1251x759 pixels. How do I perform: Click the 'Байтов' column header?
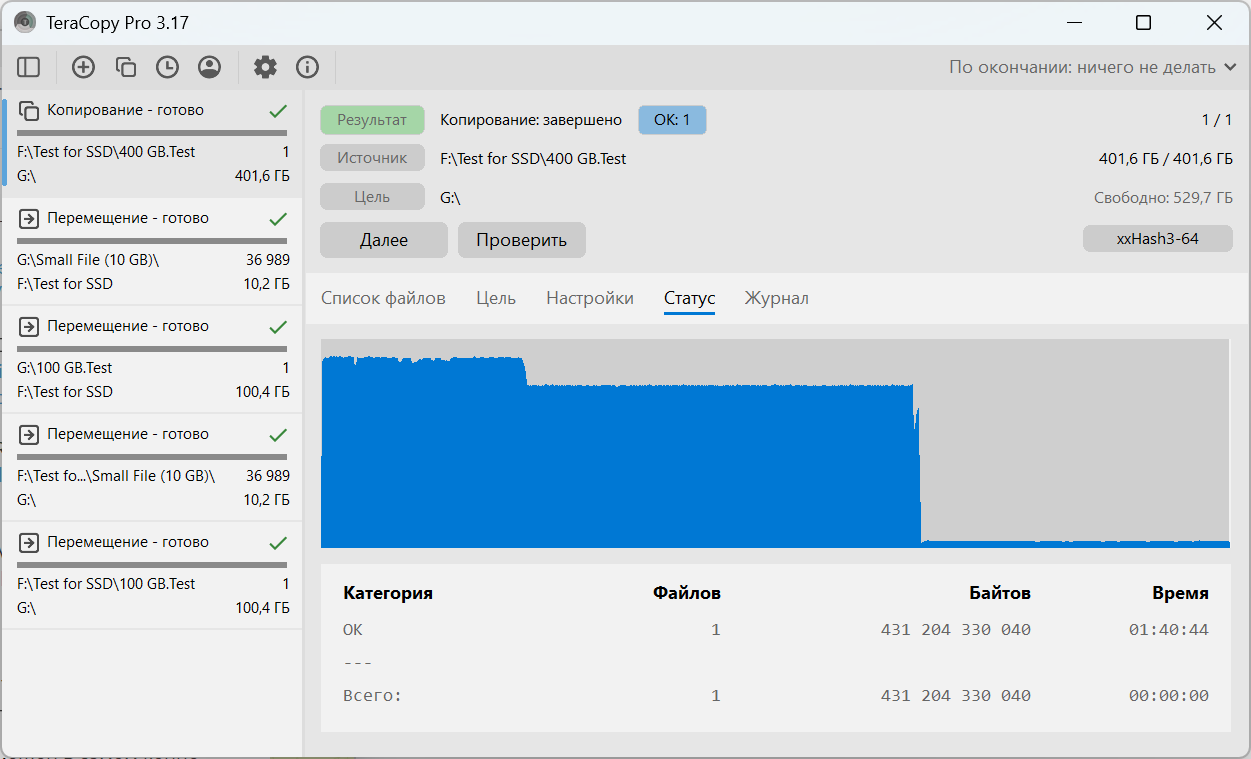[1000, 593]
